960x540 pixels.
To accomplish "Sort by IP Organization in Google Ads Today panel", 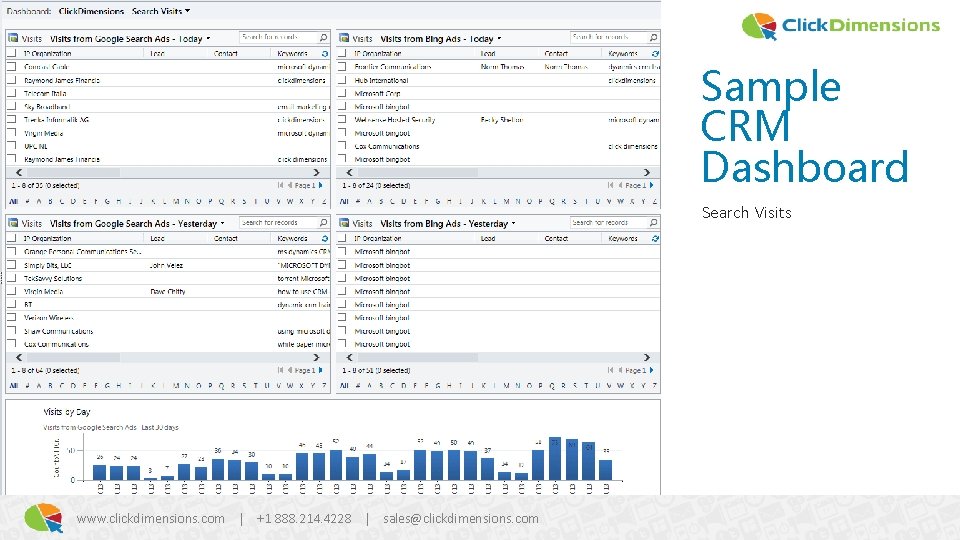I will pos(48,54).
